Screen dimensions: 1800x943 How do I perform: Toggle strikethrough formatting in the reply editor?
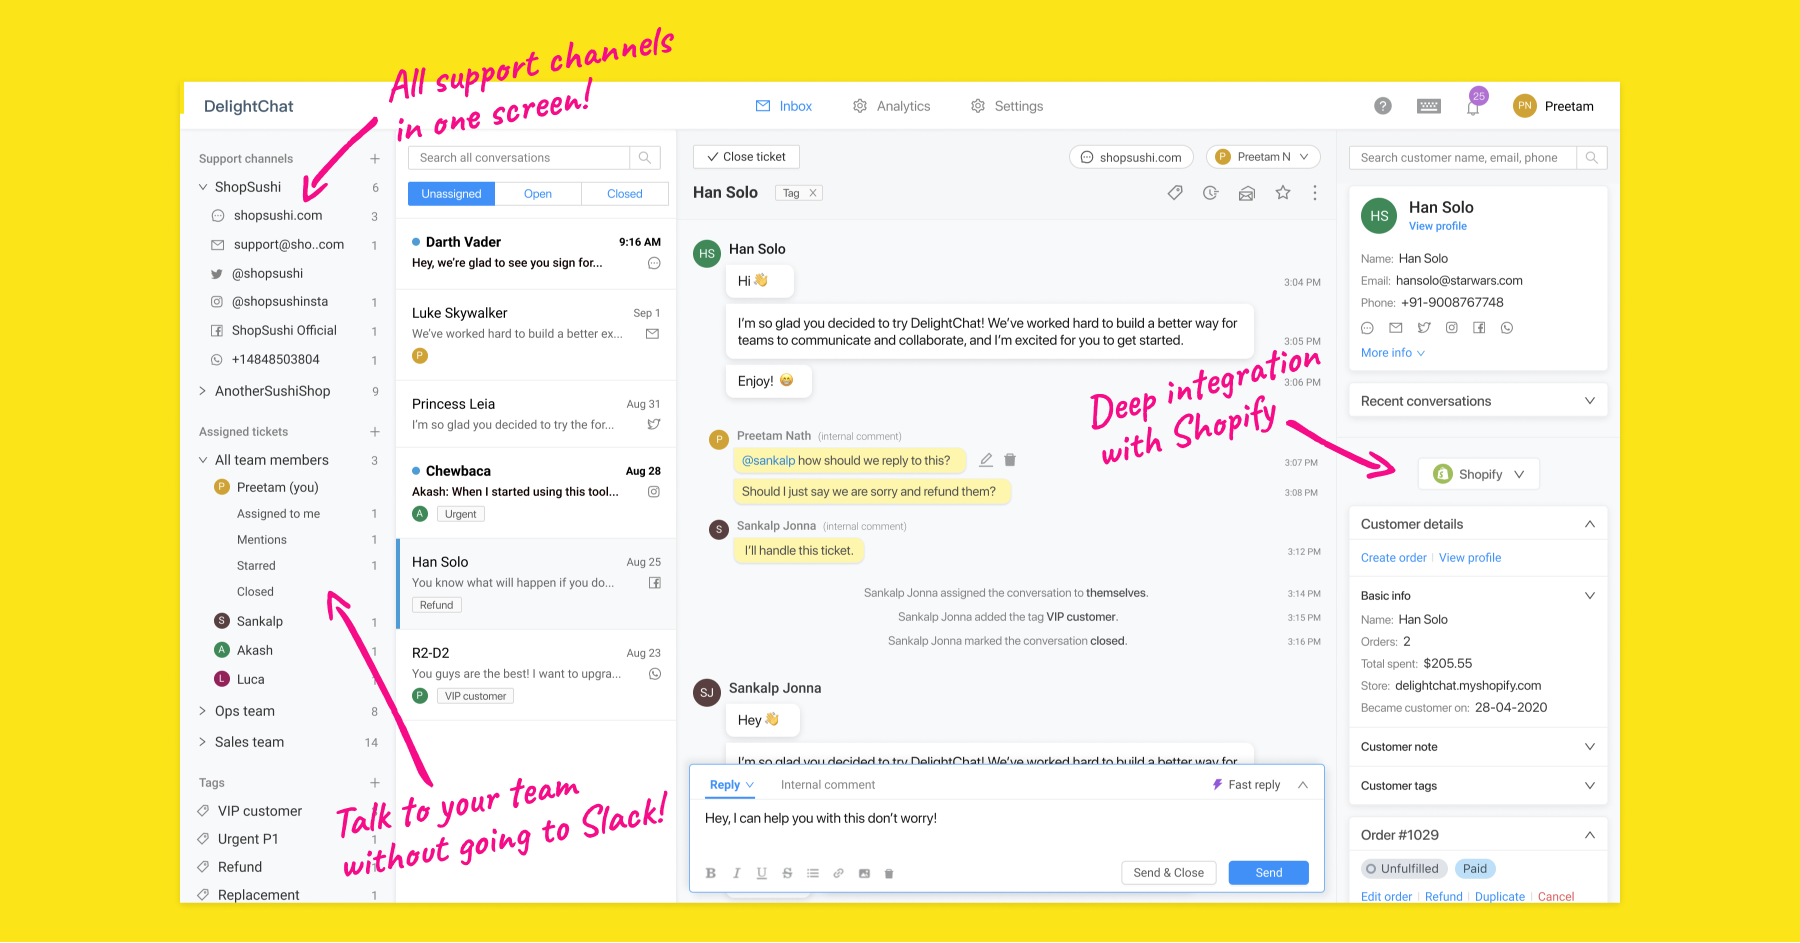787,872
